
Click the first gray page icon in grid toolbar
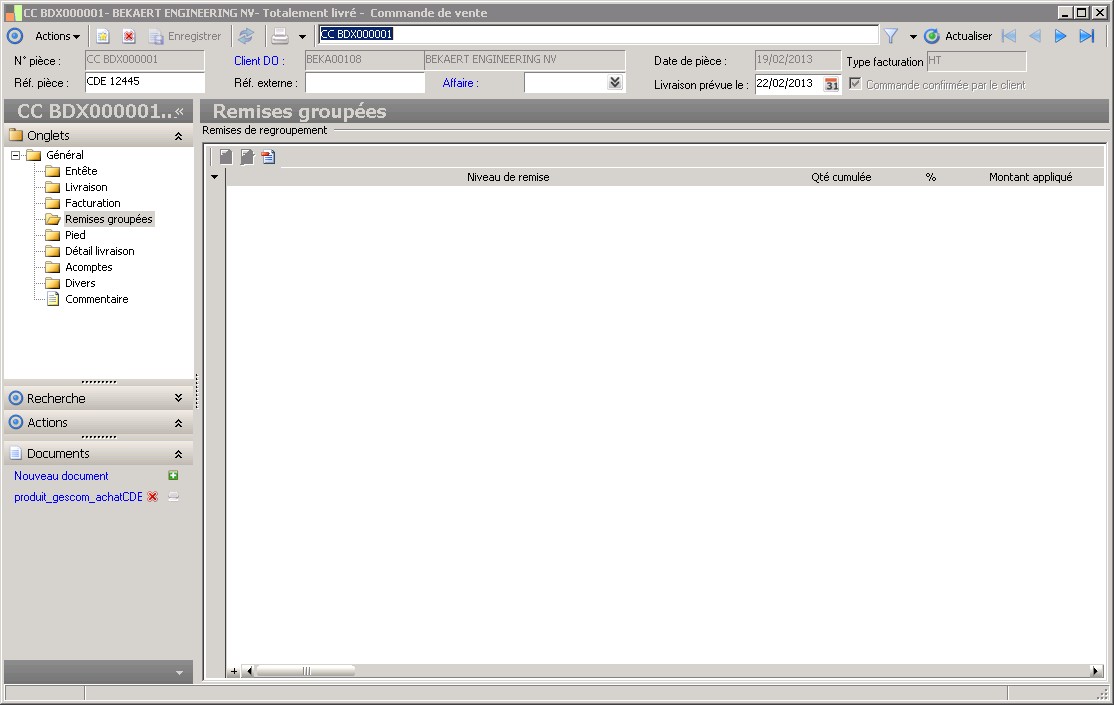tap(225, 157)
